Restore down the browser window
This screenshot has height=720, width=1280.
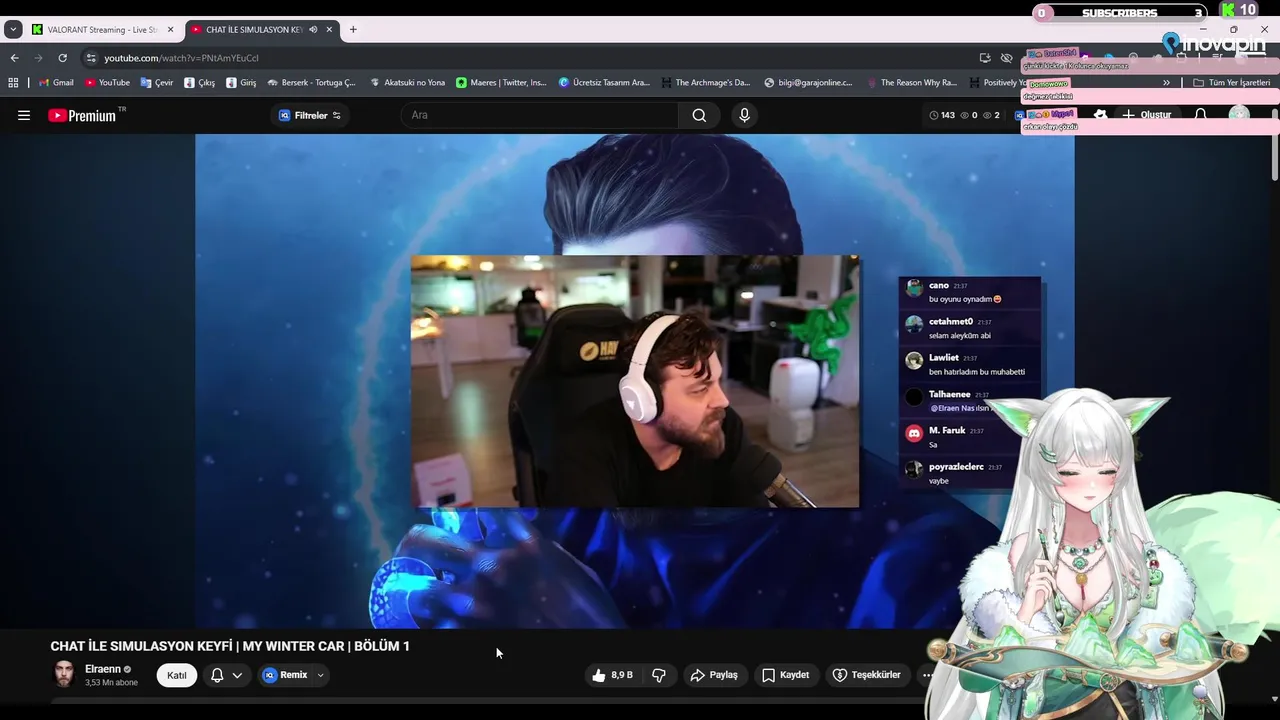point(1233,29)
